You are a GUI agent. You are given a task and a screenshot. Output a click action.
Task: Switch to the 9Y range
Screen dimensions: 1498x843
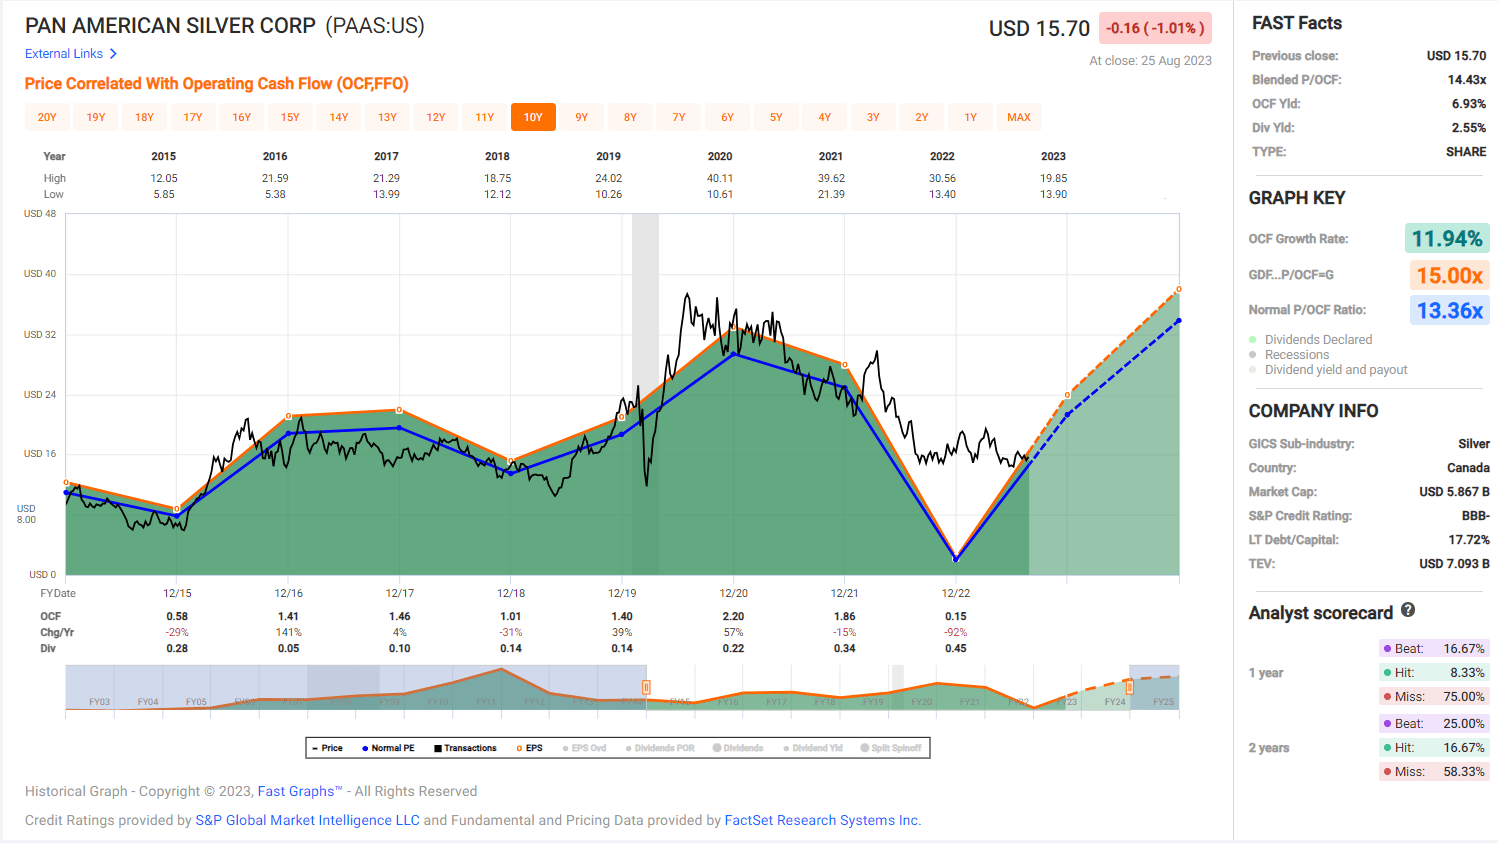coord(582,117)
